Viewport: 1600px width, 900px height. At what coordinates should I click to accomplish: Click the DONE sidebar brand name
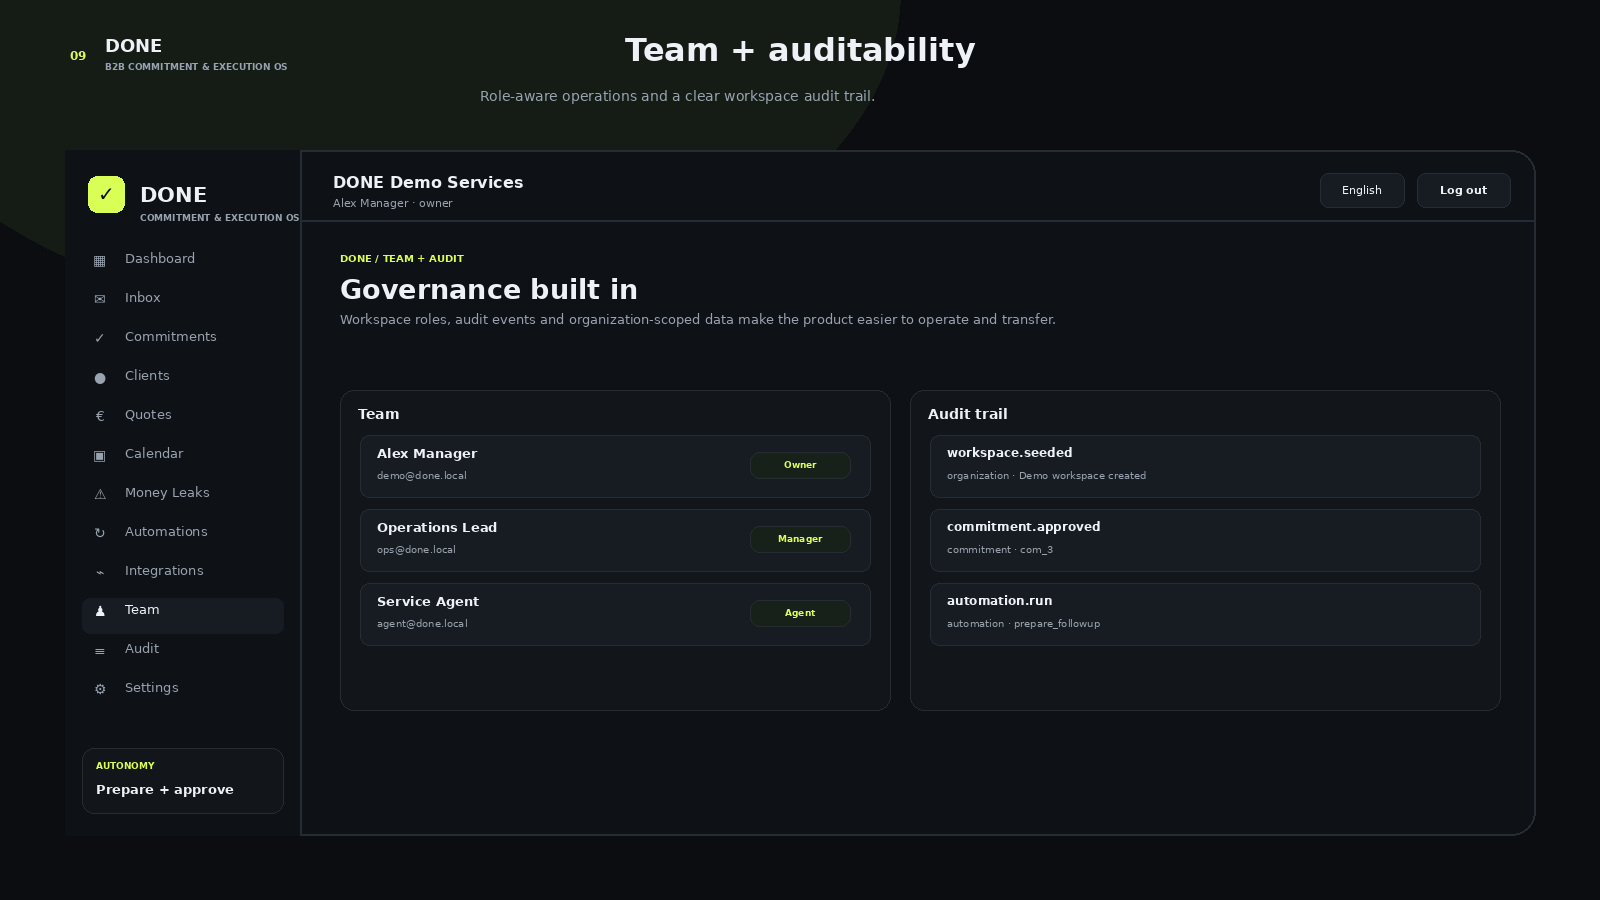(173, 195)
